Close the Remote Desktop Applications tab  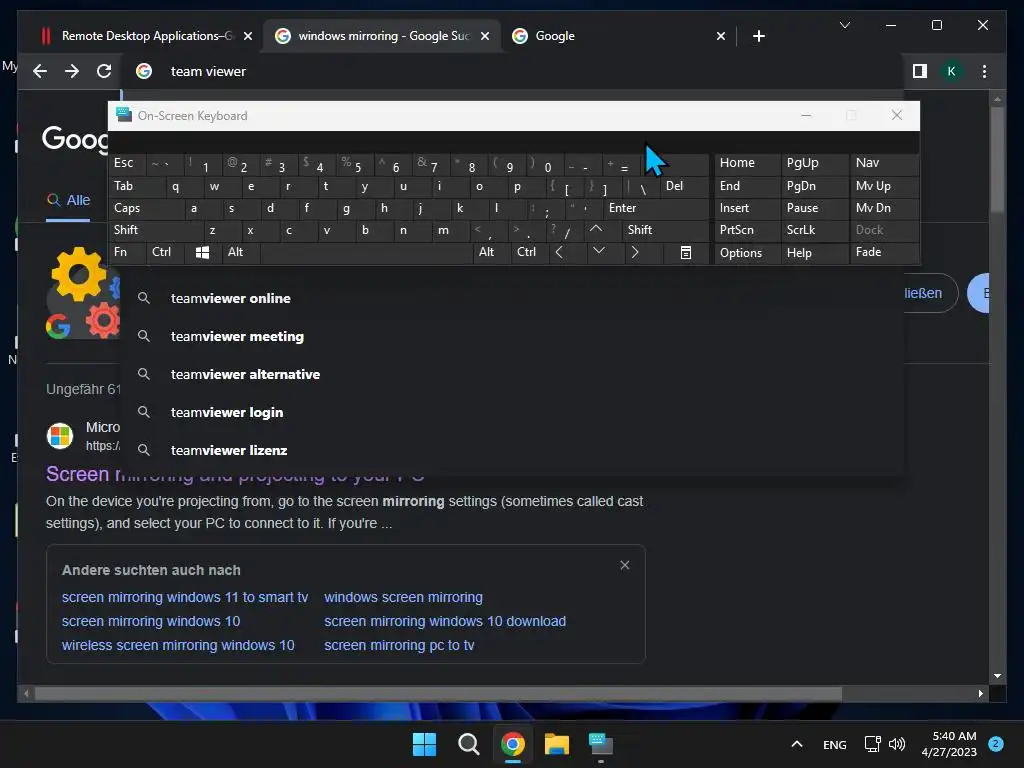pyautogui.click(x=248, y=36)
